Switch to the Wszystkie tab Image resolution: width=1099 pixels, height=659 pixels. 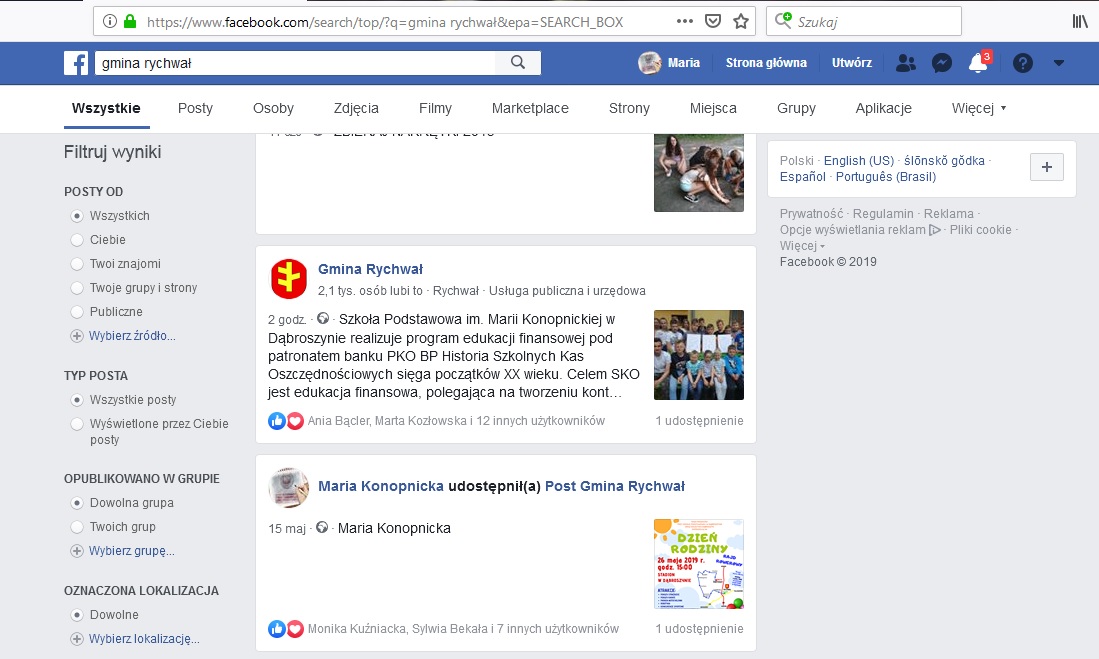pos(106,108)
